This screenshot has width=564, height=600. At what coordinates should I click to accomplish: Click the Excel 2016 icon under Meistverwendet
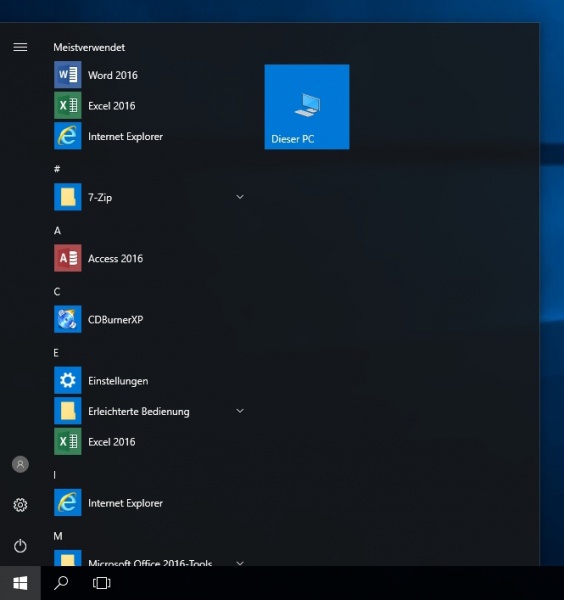(68, 106)
